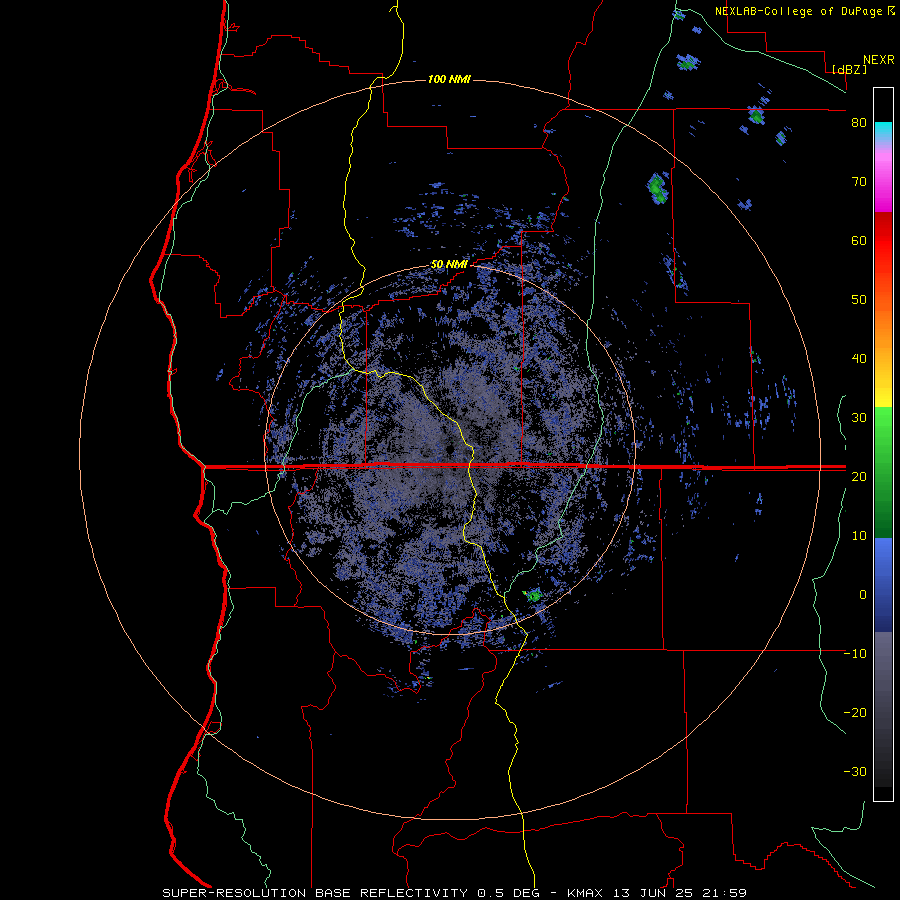Image resolution: width=900 pixels, height=900 pixels.
Task: Click the NEXR label above the color scale
Action: 879,59
